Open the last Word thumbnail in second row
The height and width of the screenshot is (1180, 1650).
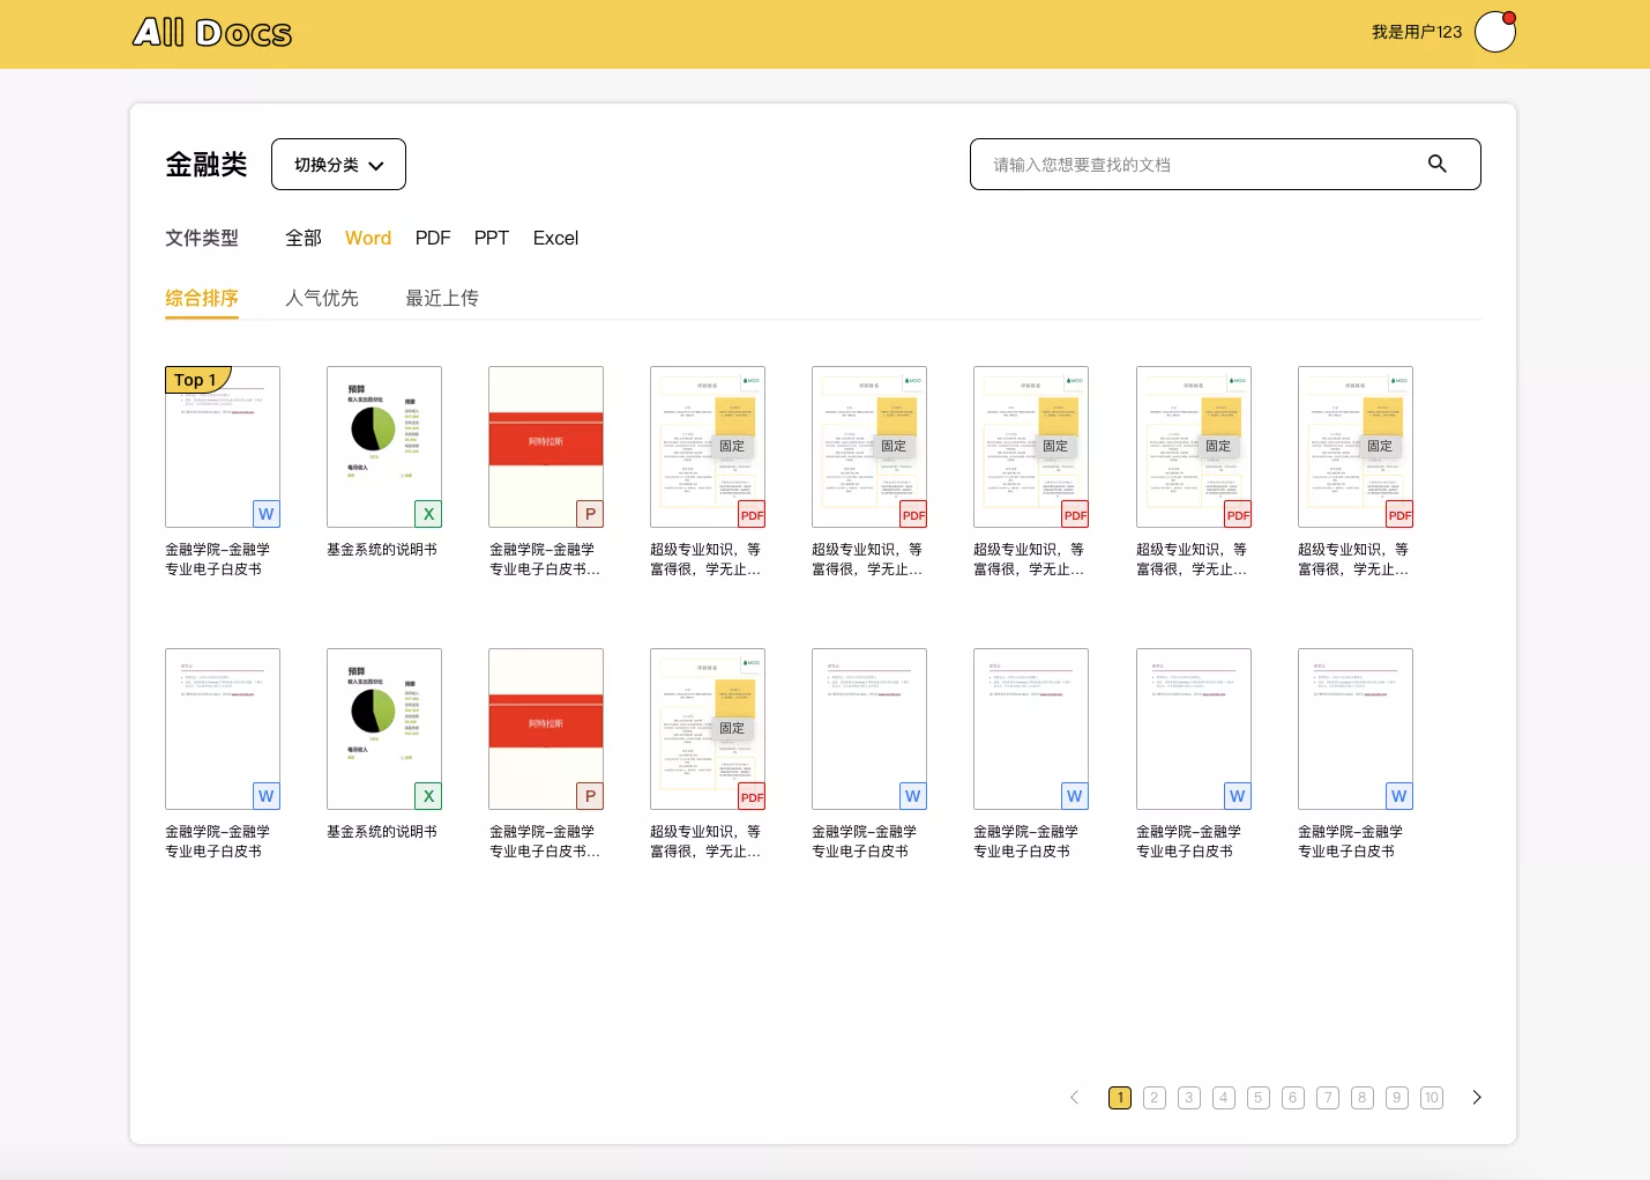pyautogui.click(x=1355, y=729)
